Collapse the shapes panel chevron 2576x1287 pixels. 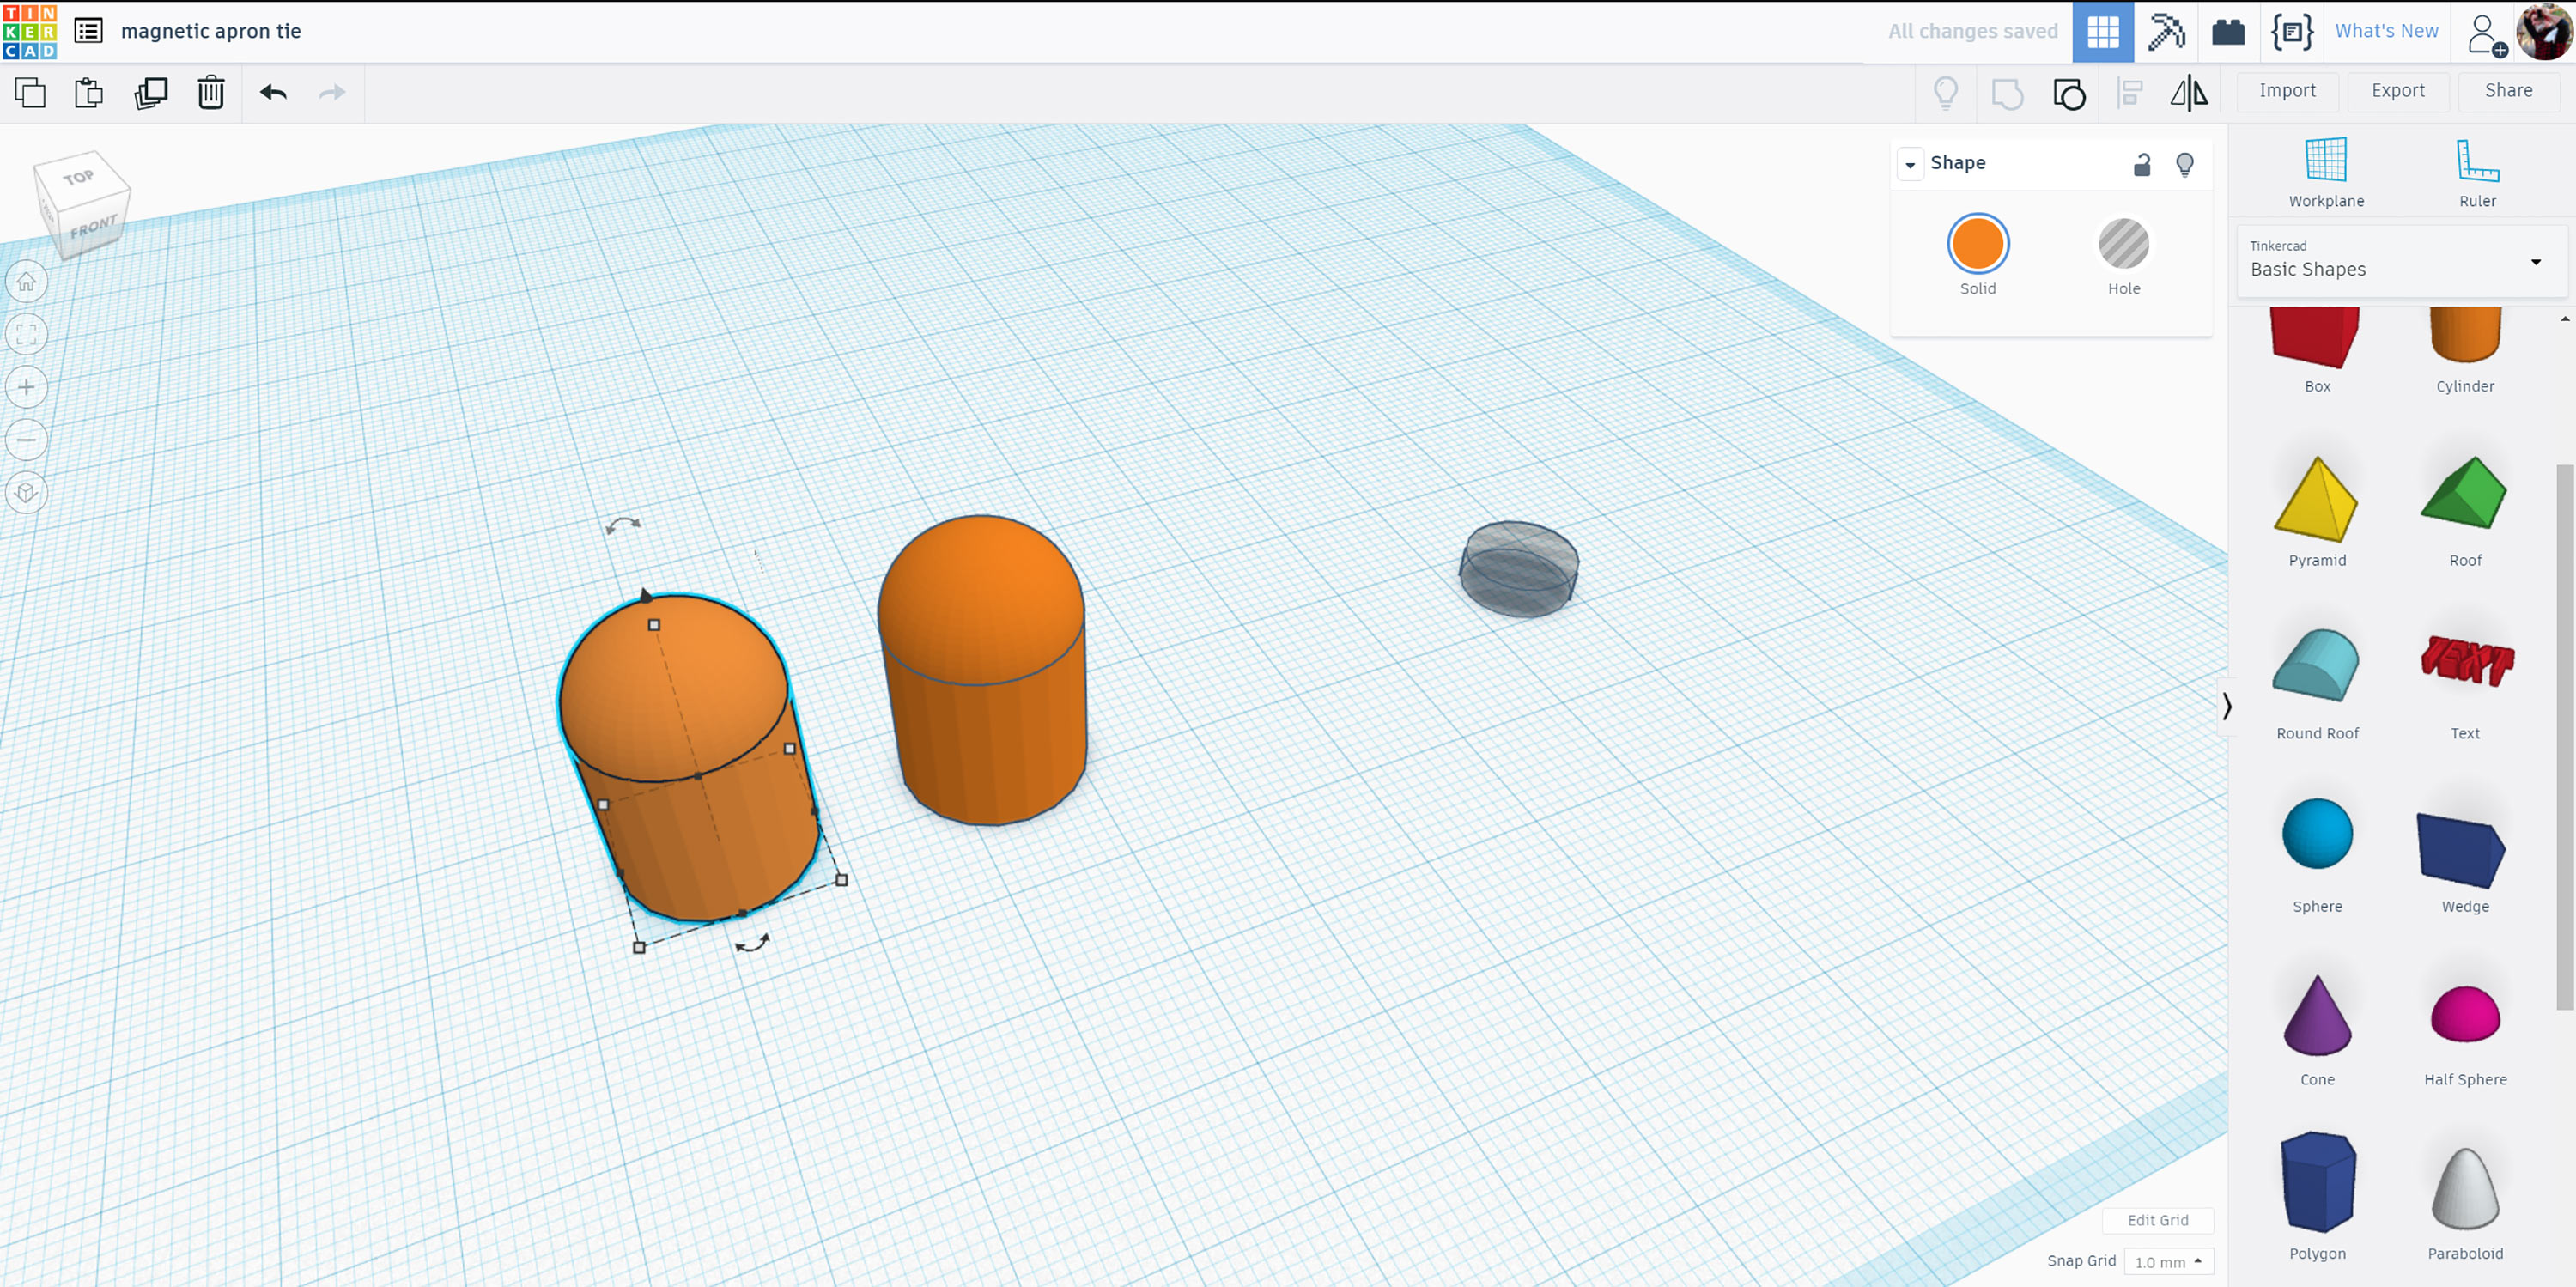[2226, 707]
